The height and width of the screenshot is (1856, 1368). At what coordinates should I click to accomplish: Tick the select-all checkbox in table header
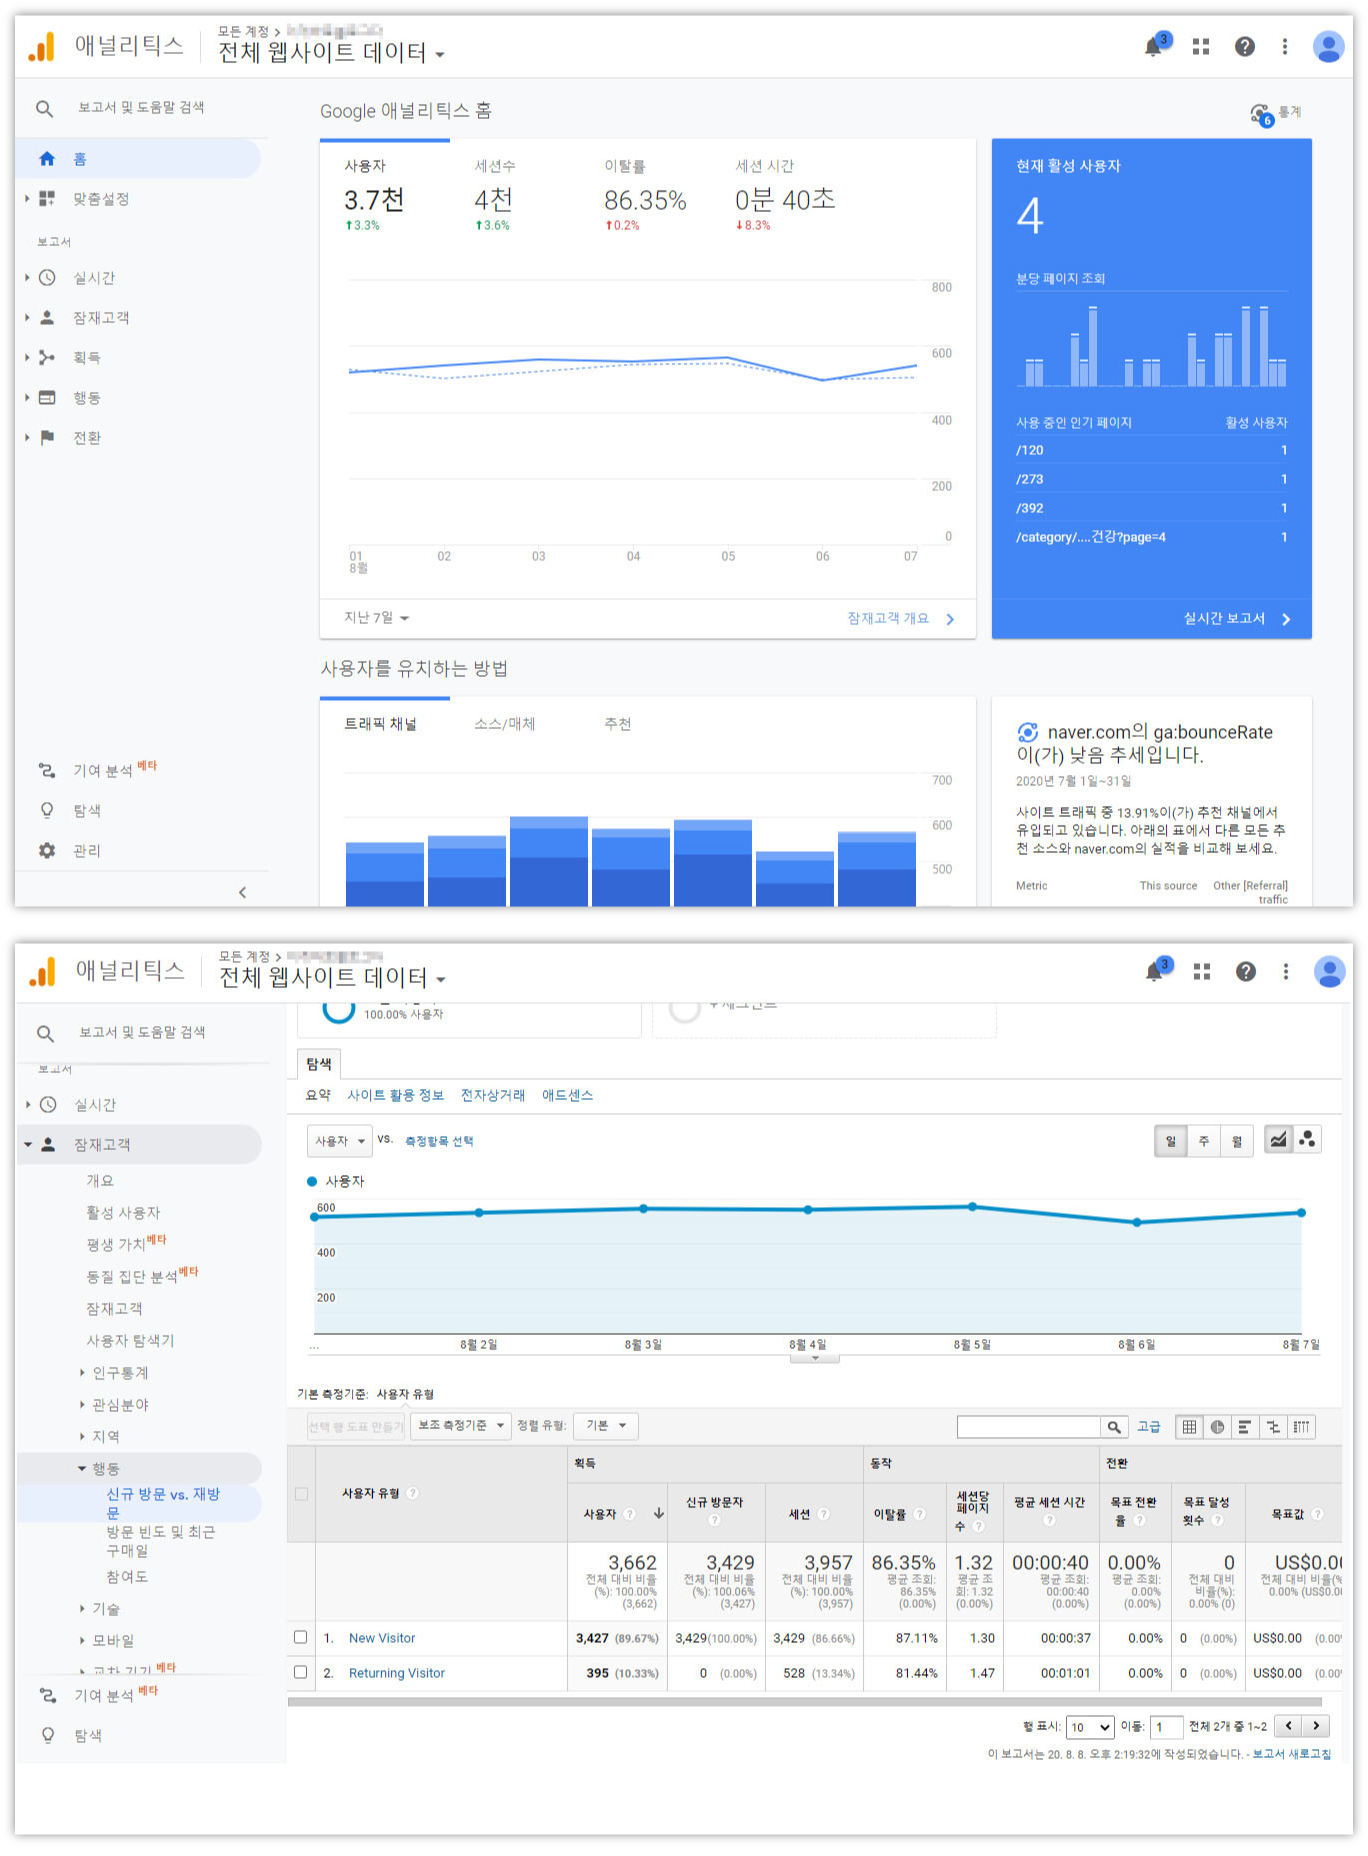[301, 1494]
